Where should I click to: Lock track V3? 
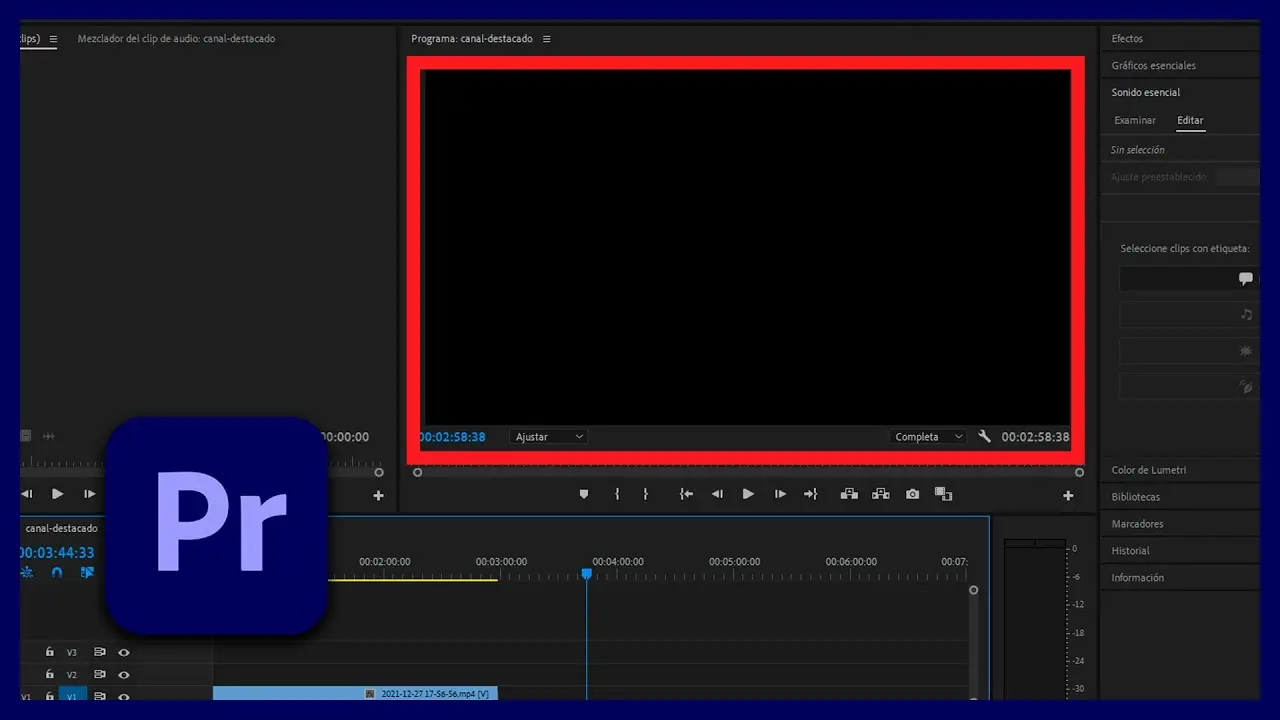(x=49, y=652)
